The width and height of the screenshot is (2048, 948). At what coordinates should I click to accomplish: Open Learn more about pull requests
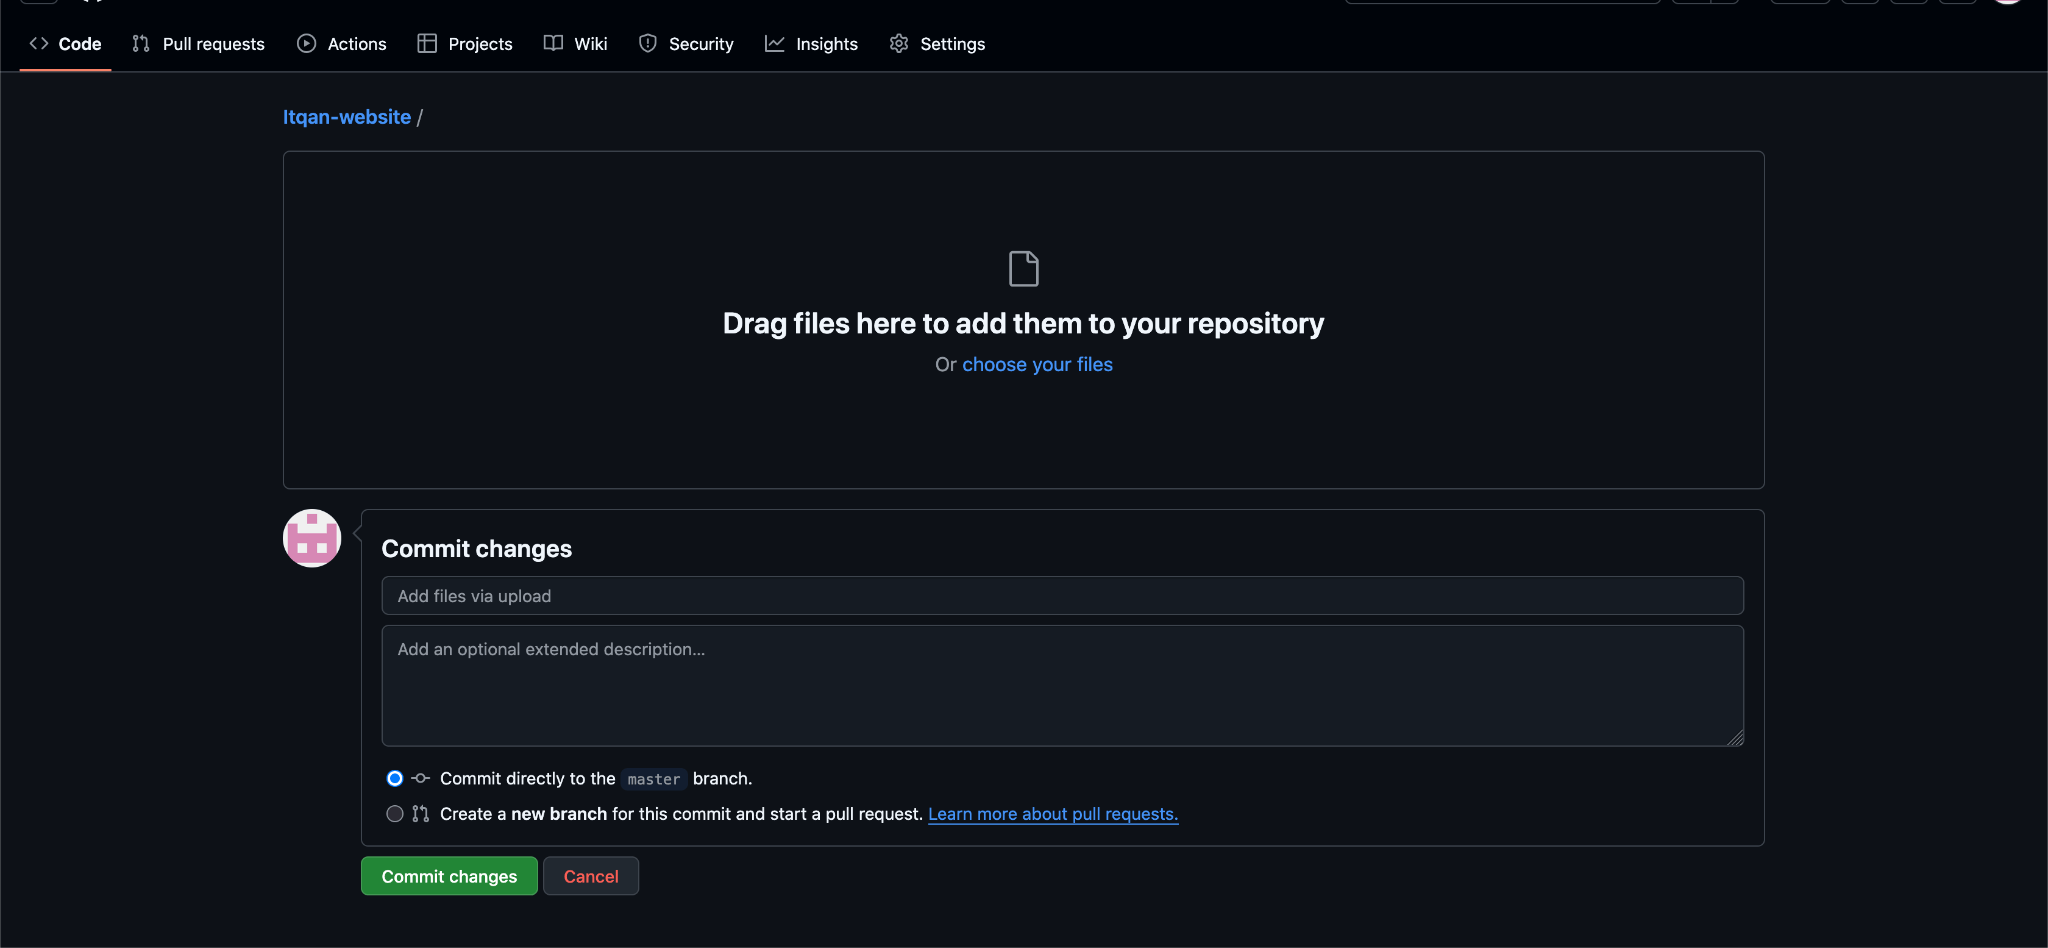(x=1053, y=814)
